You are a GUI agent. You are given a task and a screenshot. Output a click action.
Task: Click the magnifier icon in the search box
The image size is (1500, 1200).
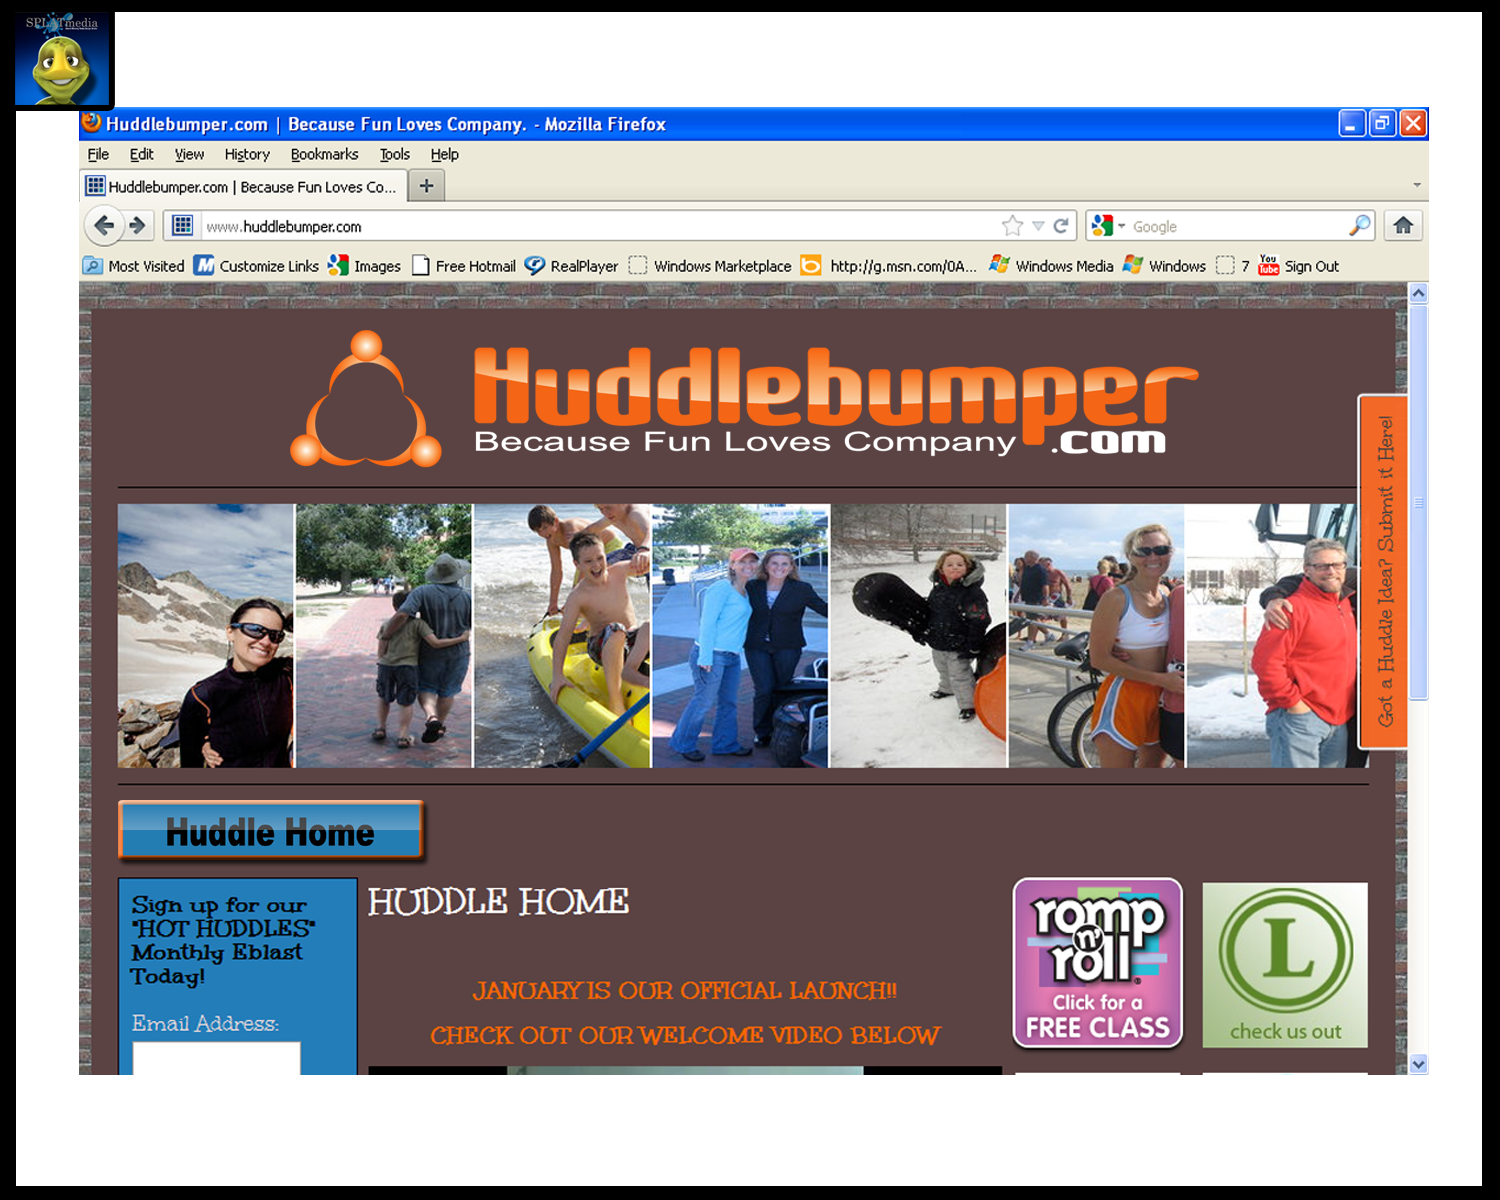1359,226
